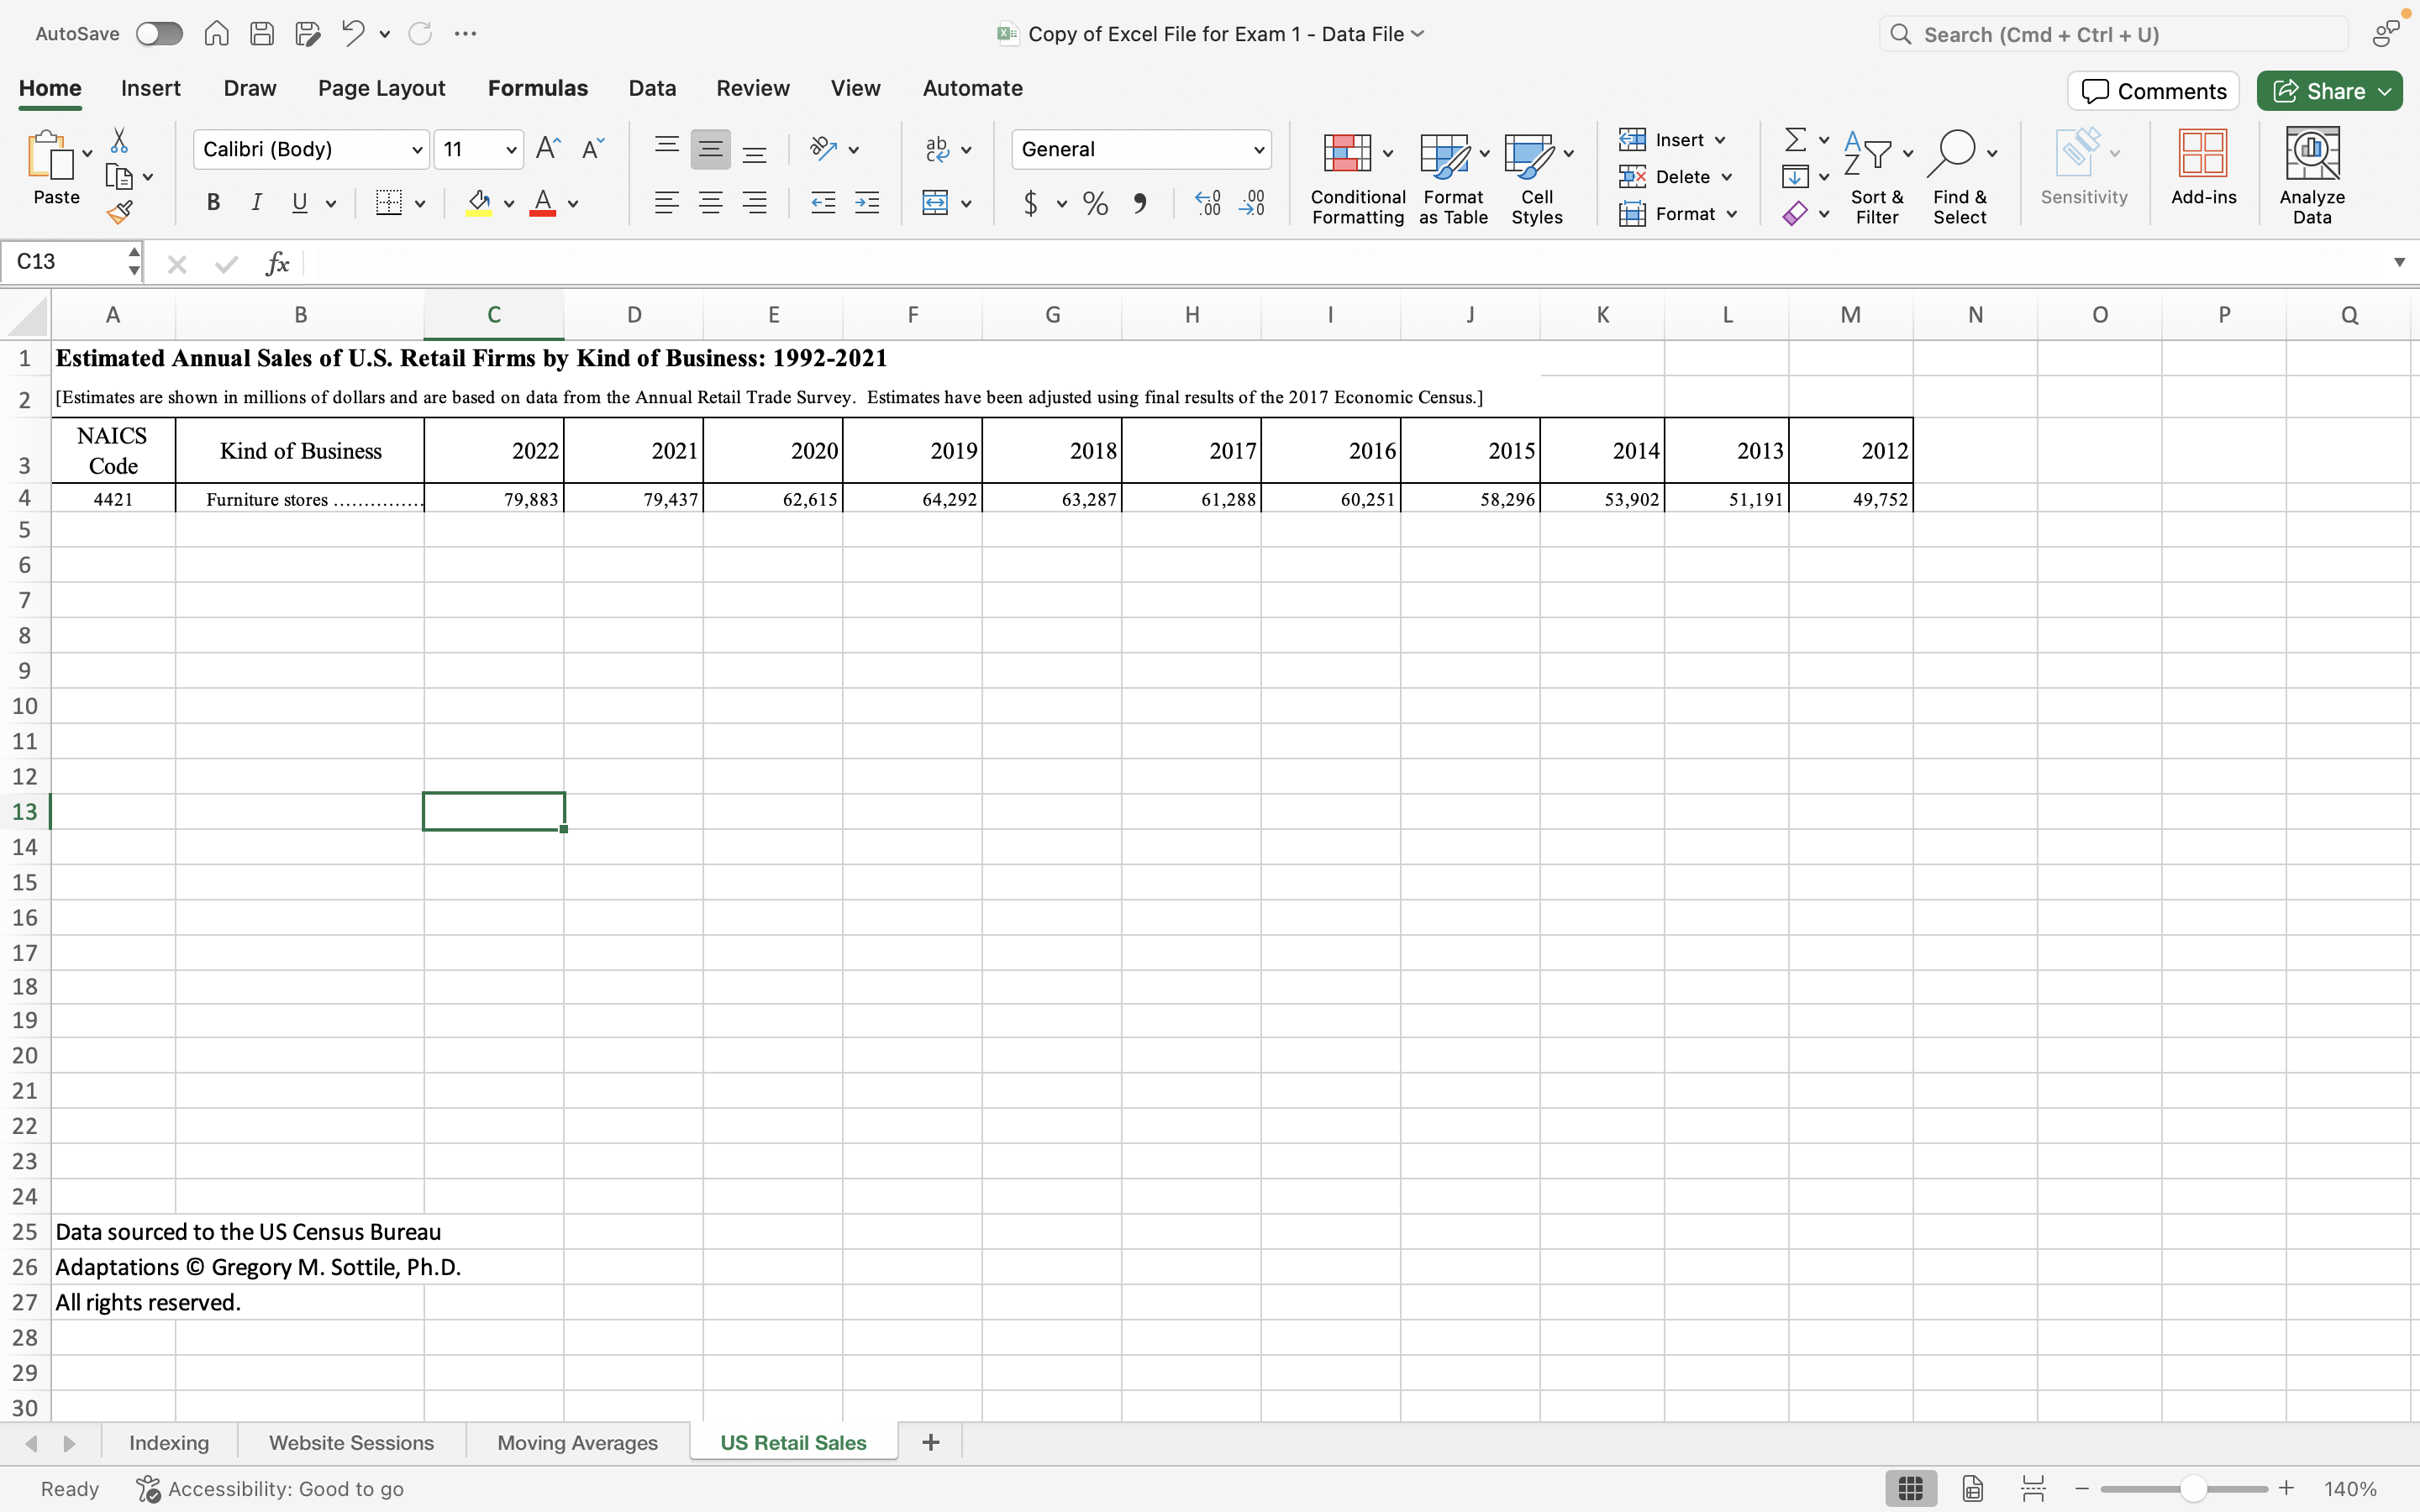Confirm the formula with the checkmark
The image size is (2420, 1512).
click(226, 263)
